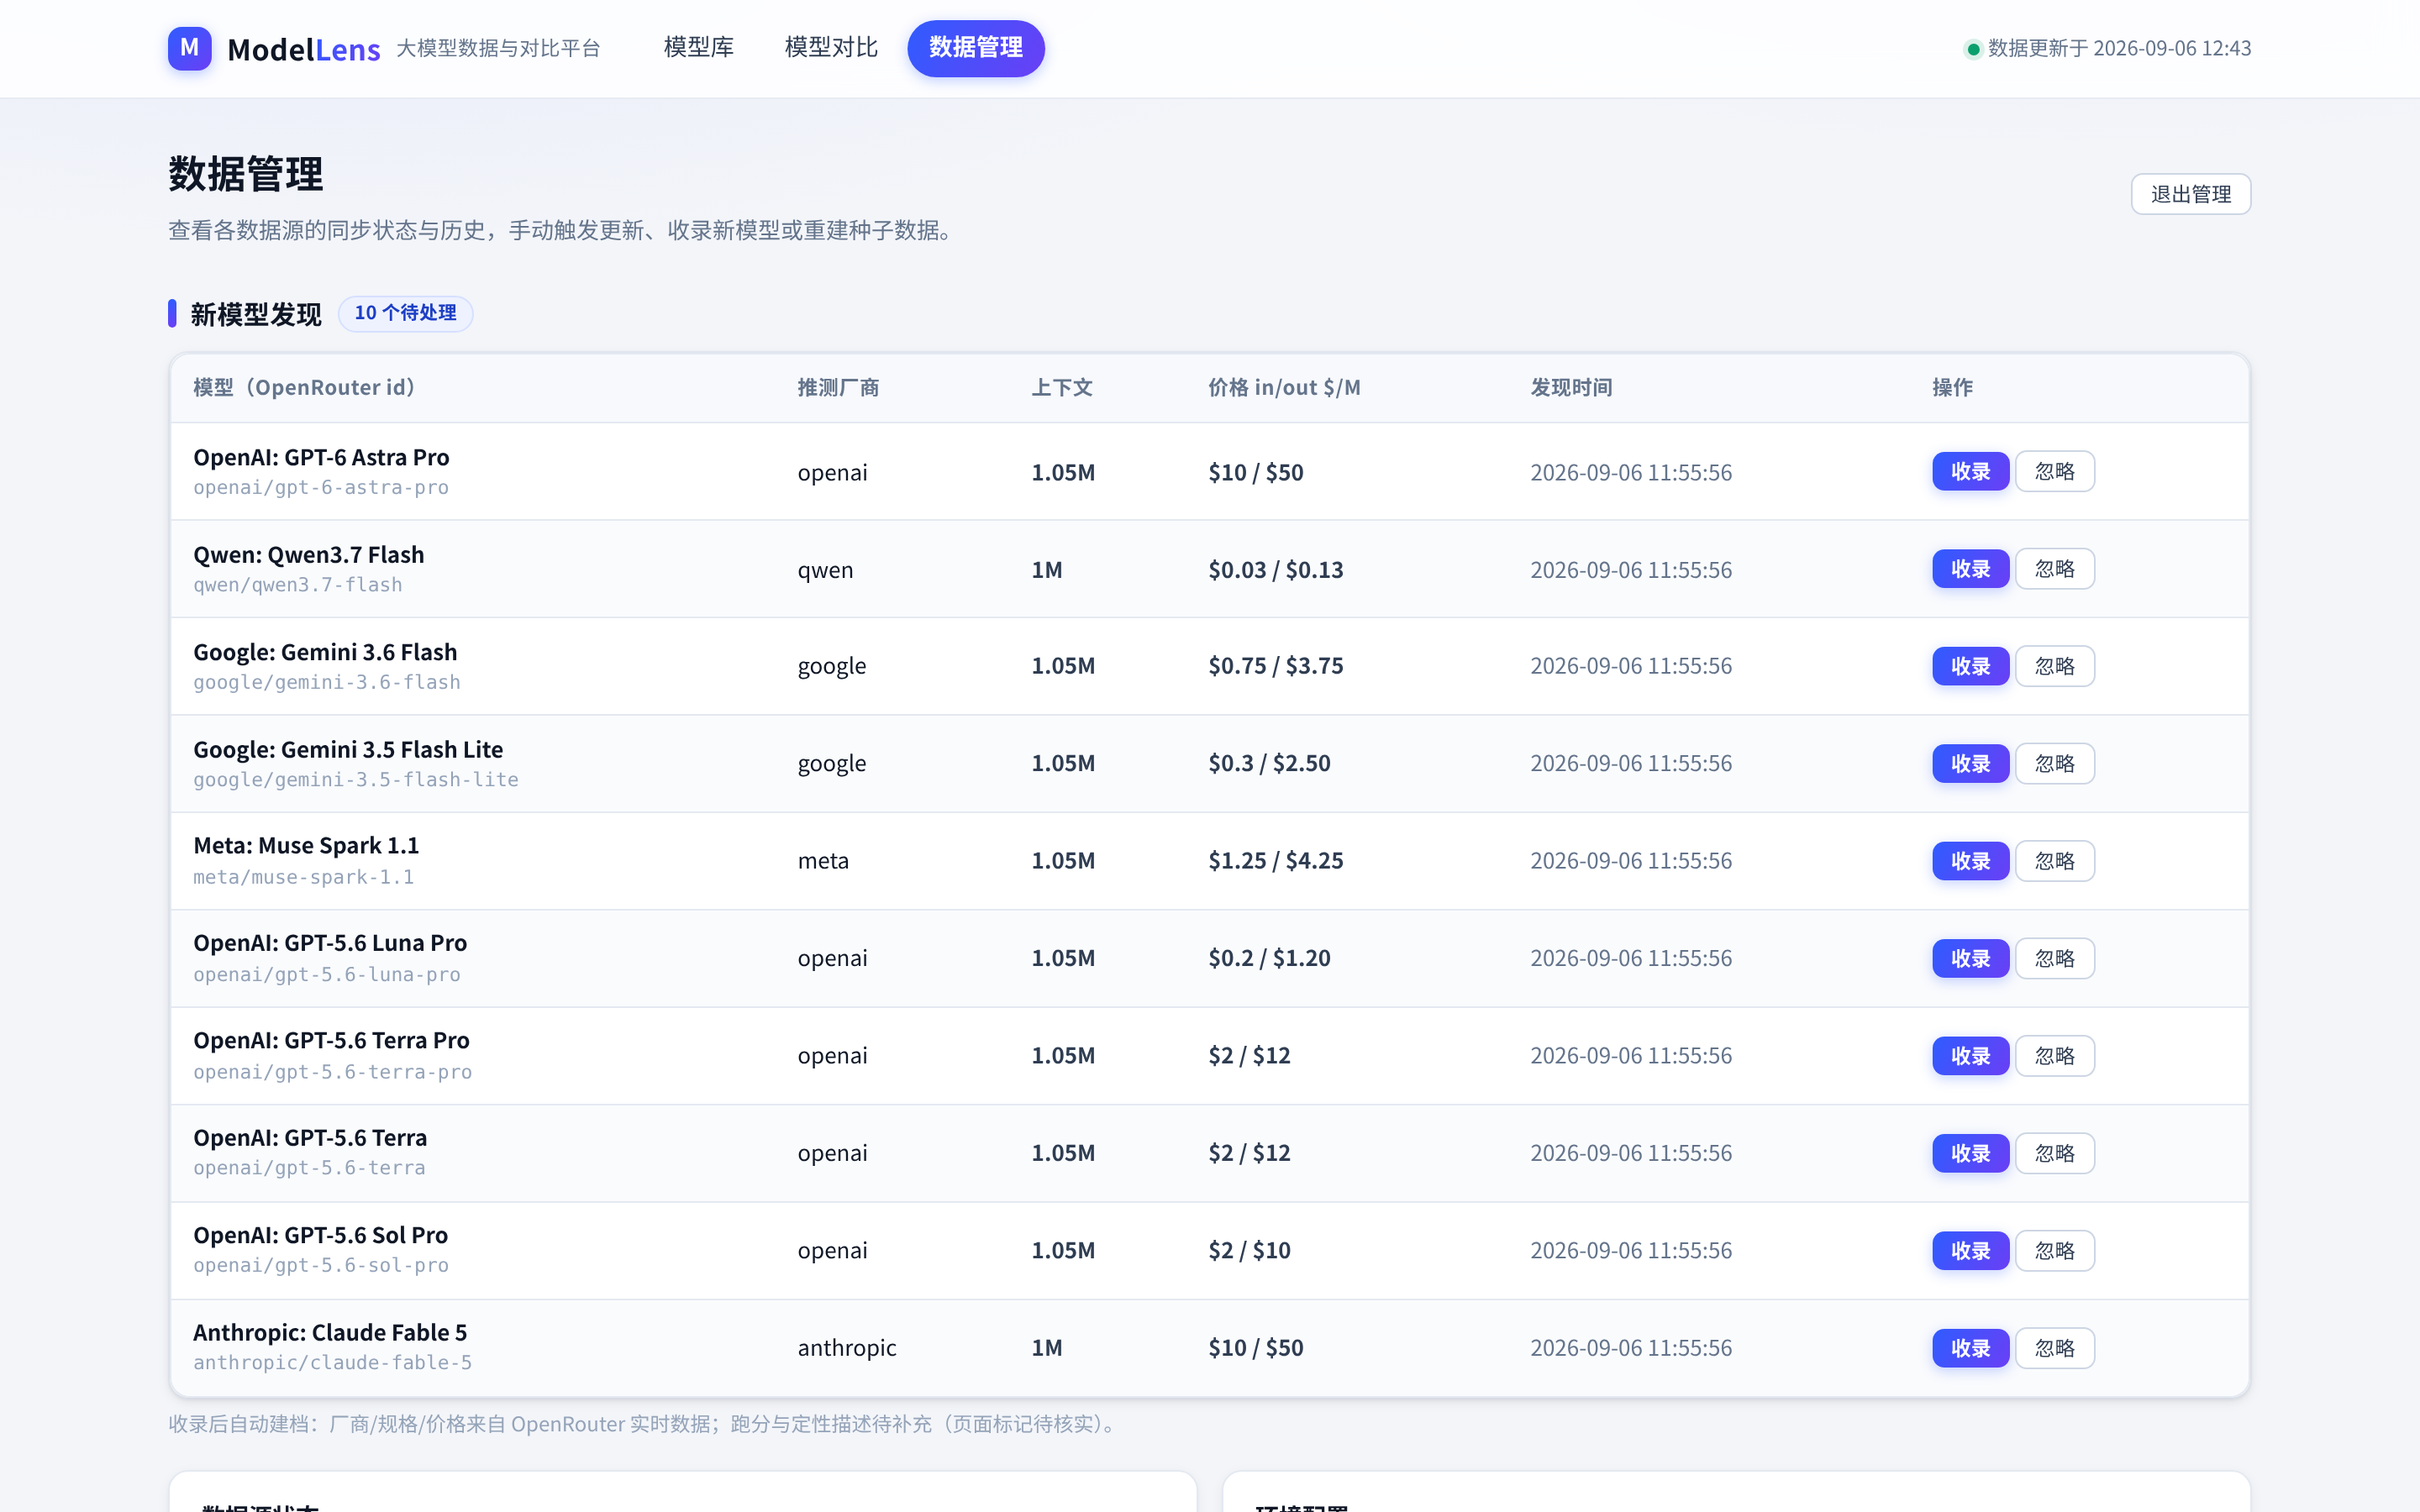Click 忽略 for Gemini 3.5 Flash Lite
2420x1512 pixels.
(2054, 764)
